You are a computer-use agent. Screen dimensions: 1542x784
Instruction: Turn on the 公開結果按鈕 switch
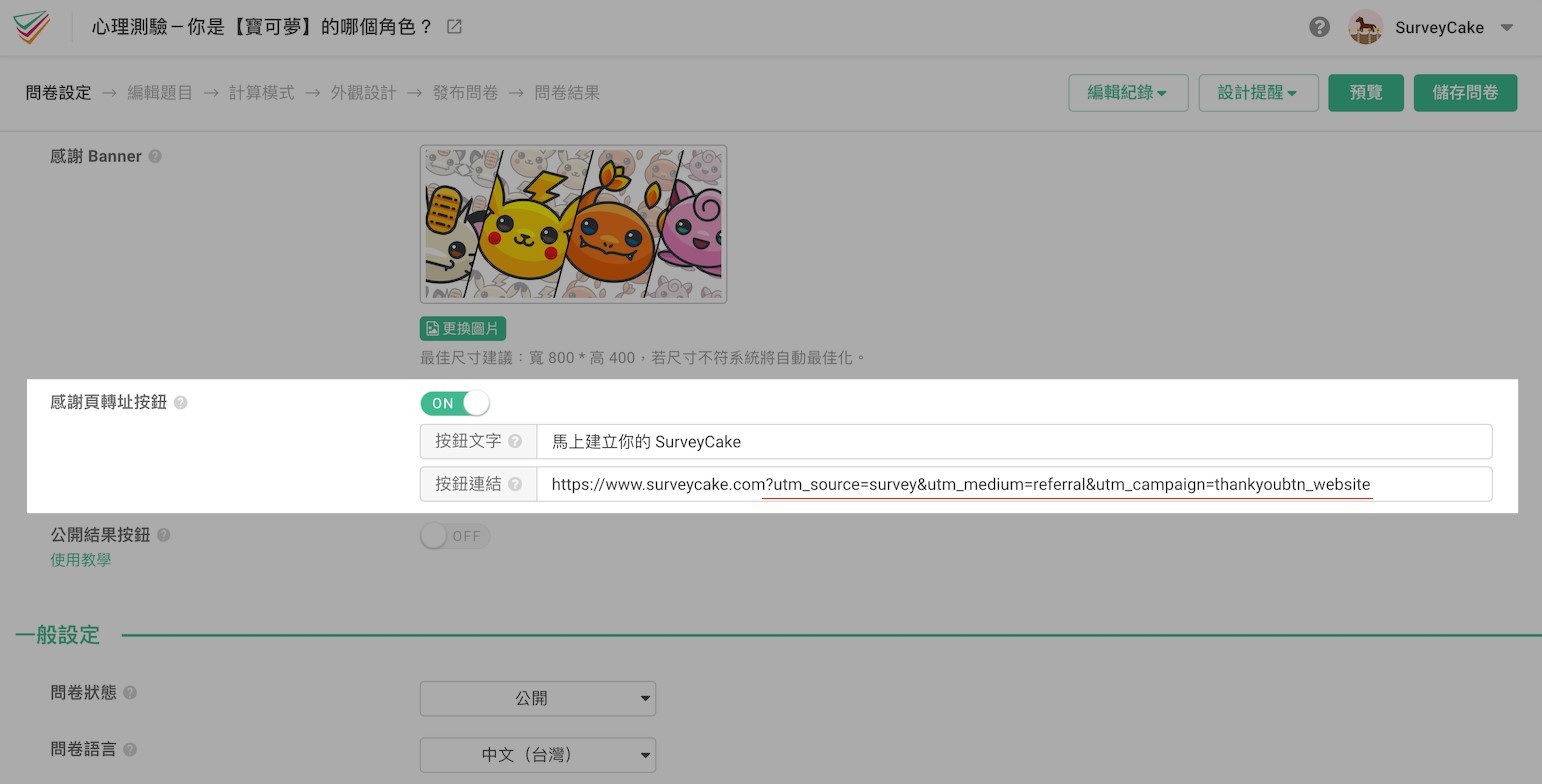tap(455, 536)
